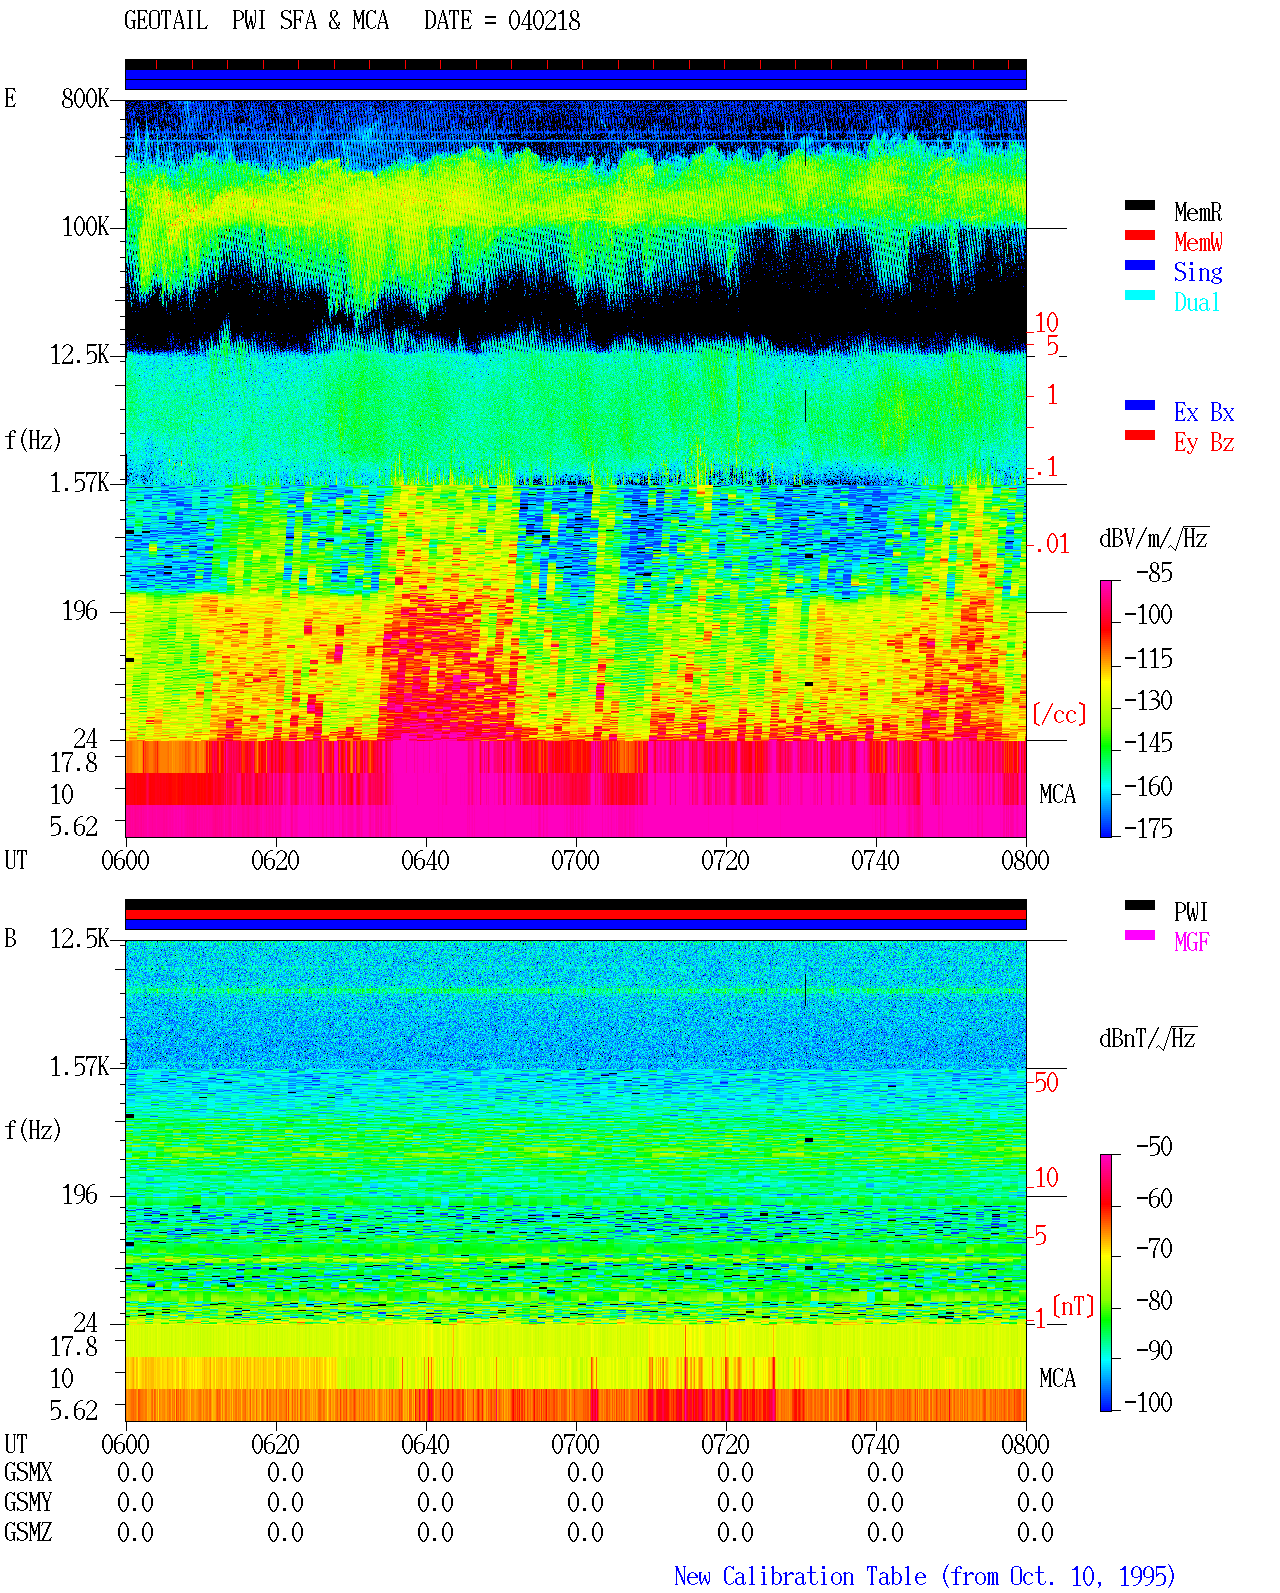1280x1593 pixels.
Task: Click the 5.62 frequency label on B panel
Action: click(x=74, y=1411)
